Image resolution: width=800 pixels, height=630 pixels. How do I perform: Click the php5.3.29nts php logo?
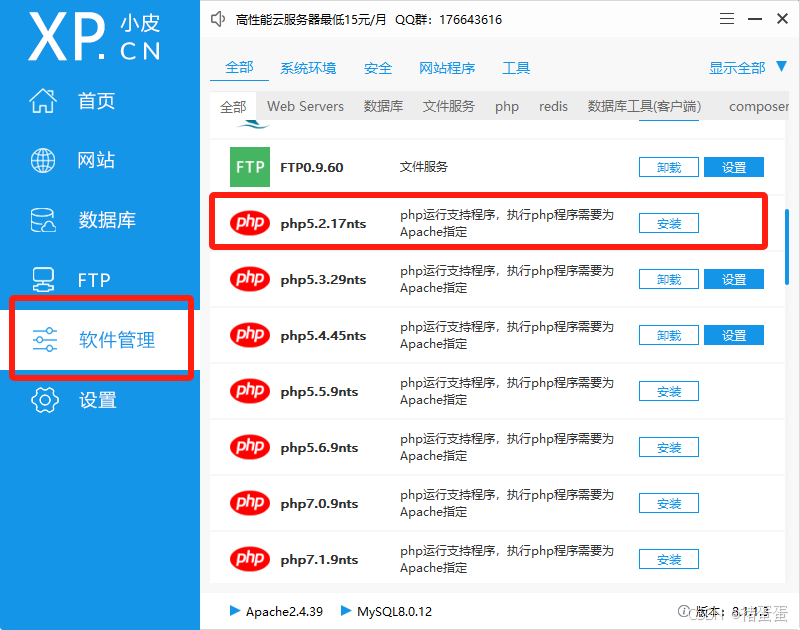(x=249, y=279)
